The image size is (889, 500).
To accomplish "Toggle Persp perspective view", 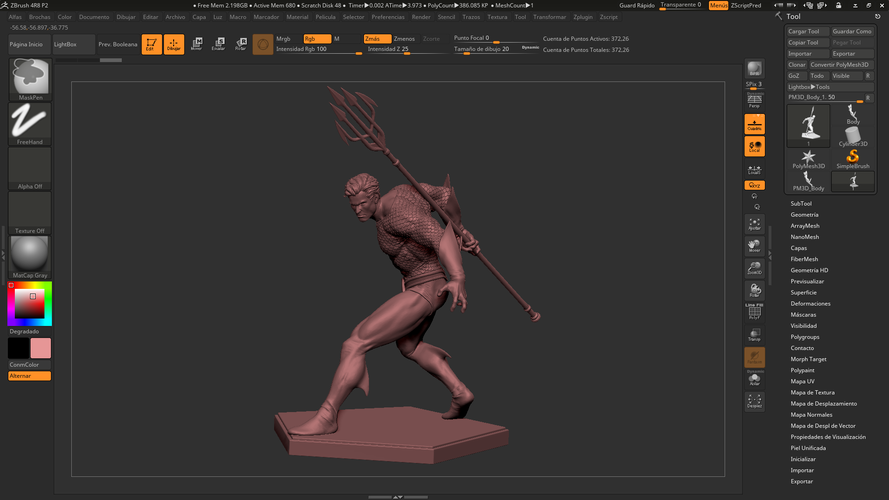I will tap(755, 101).
